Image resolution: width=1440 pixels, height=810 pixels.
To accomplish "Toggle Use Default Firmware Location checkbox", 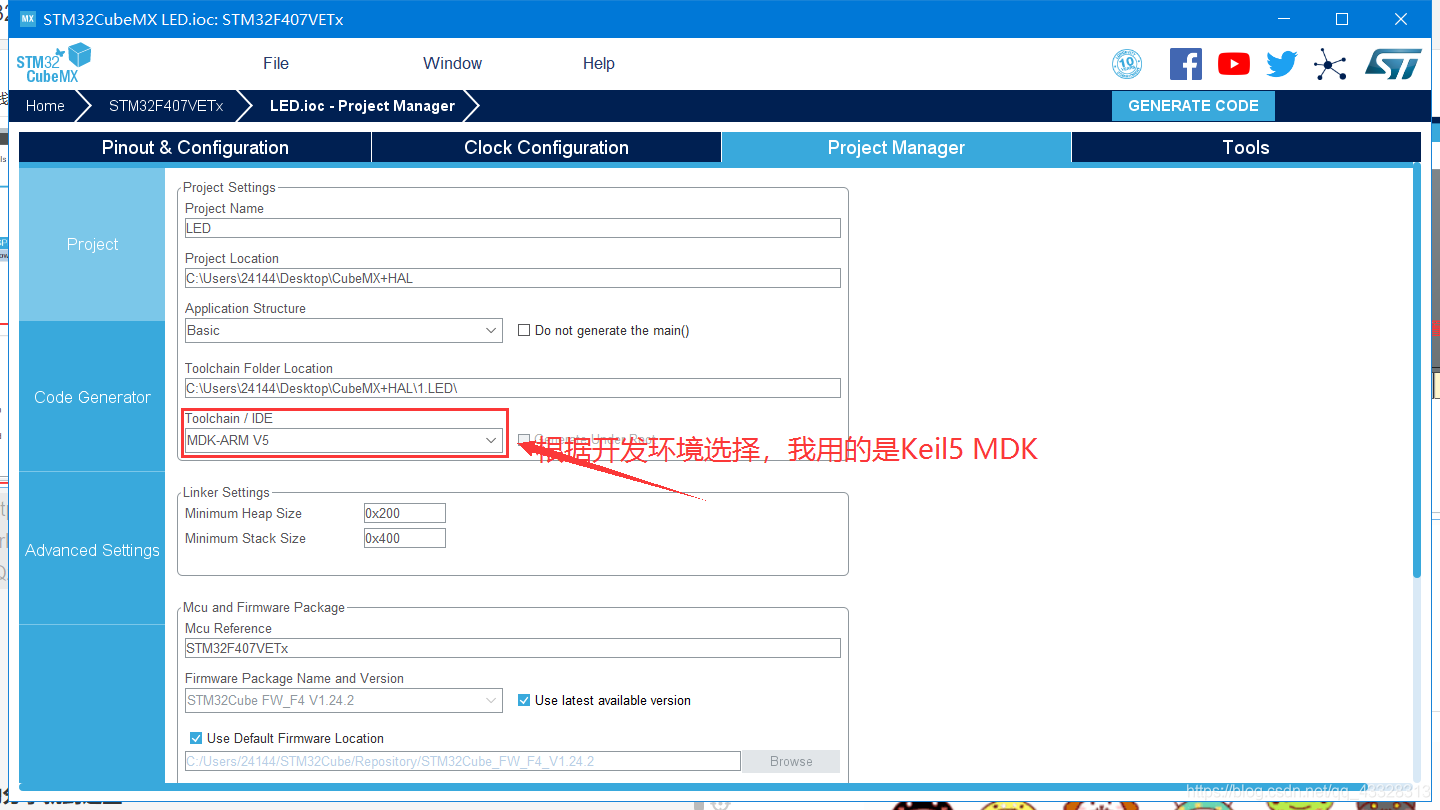I will click(x=196, y=738).
